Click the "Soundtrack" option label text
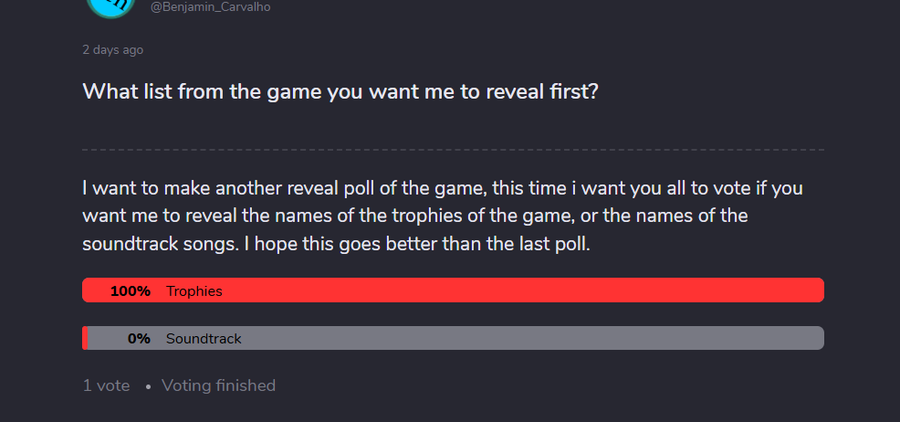The width and height of the screenshot is (900, 422). [204, 339]
